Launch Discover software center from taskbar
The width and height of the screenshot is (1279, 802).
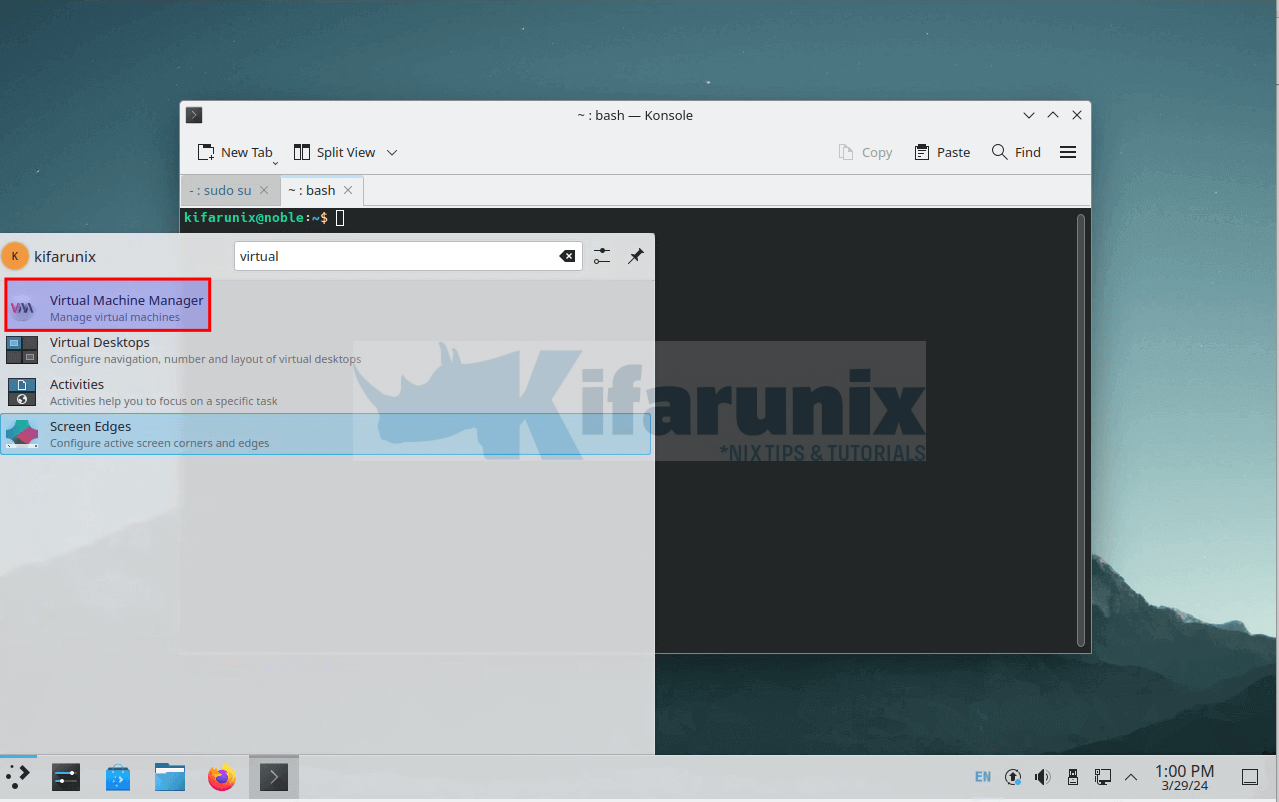pos(118,776)
